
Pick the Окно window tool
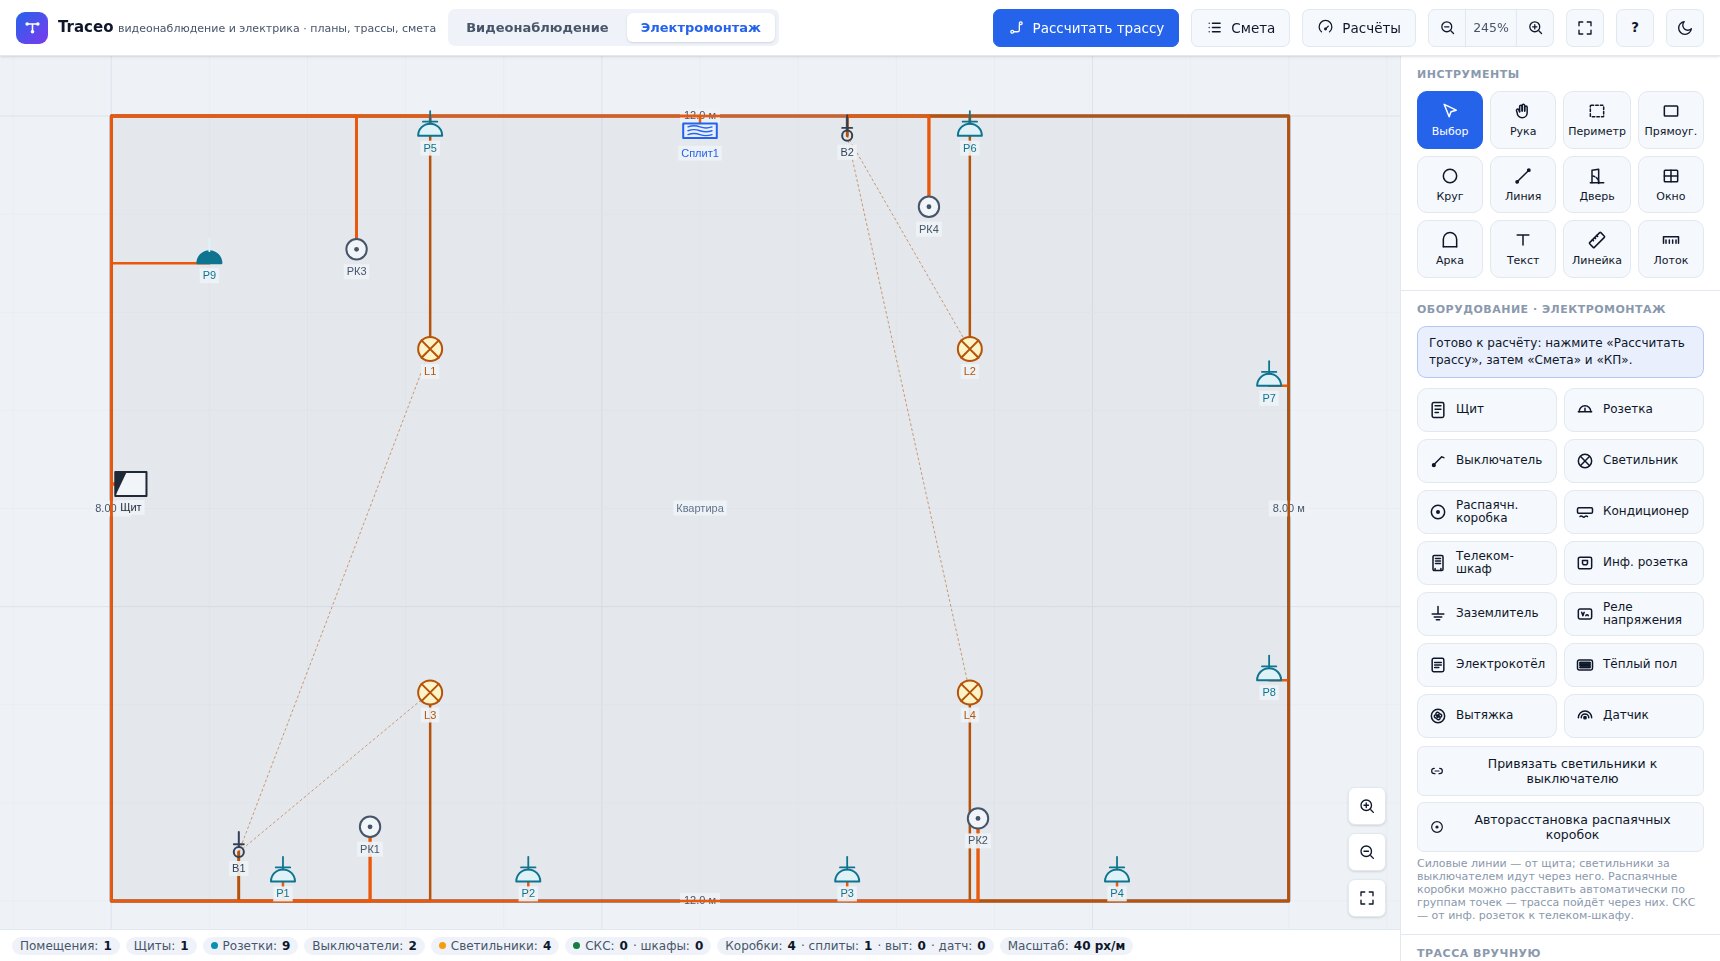coord(1670,185)
